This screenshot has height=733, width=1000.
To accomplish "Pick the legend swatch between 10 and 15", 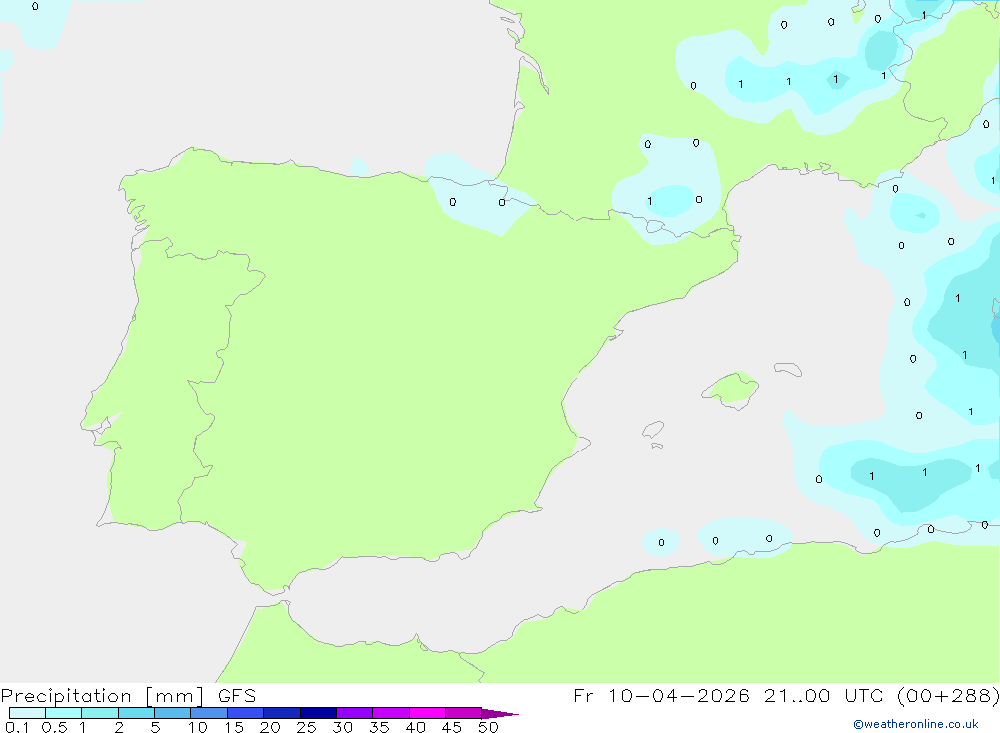I will pos(209,713).
